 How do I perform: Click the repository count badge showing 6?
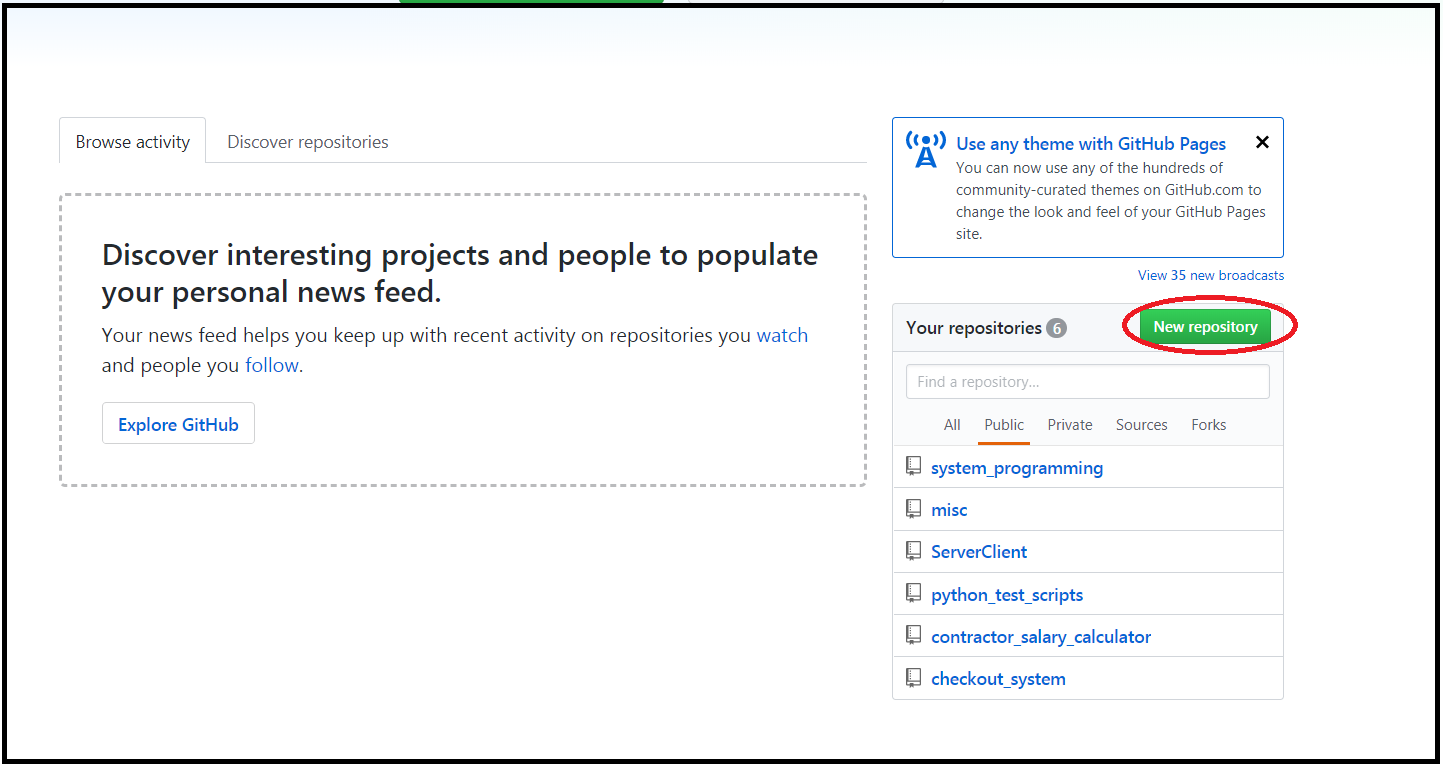(x=1057, y=327)
